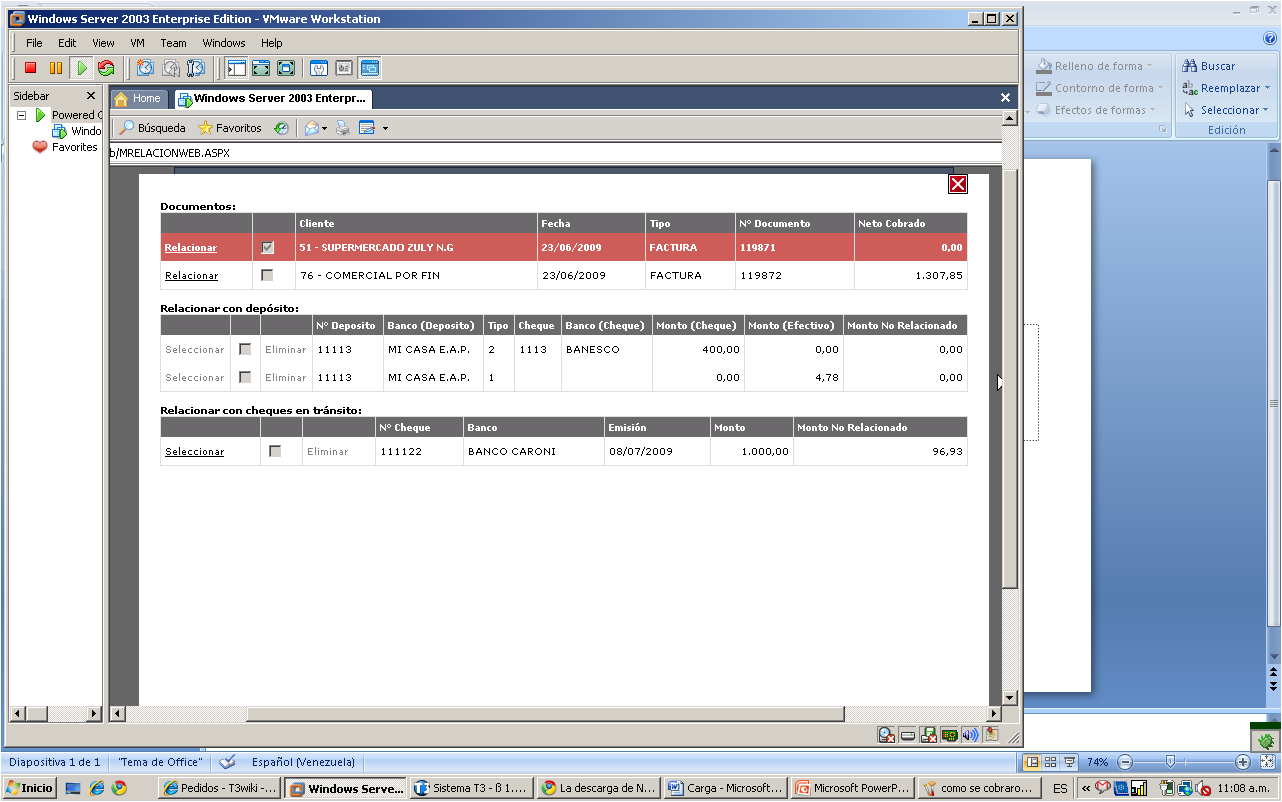
Task: Click the Búsqueda search button in browser
Action: [x=152, y=128]
